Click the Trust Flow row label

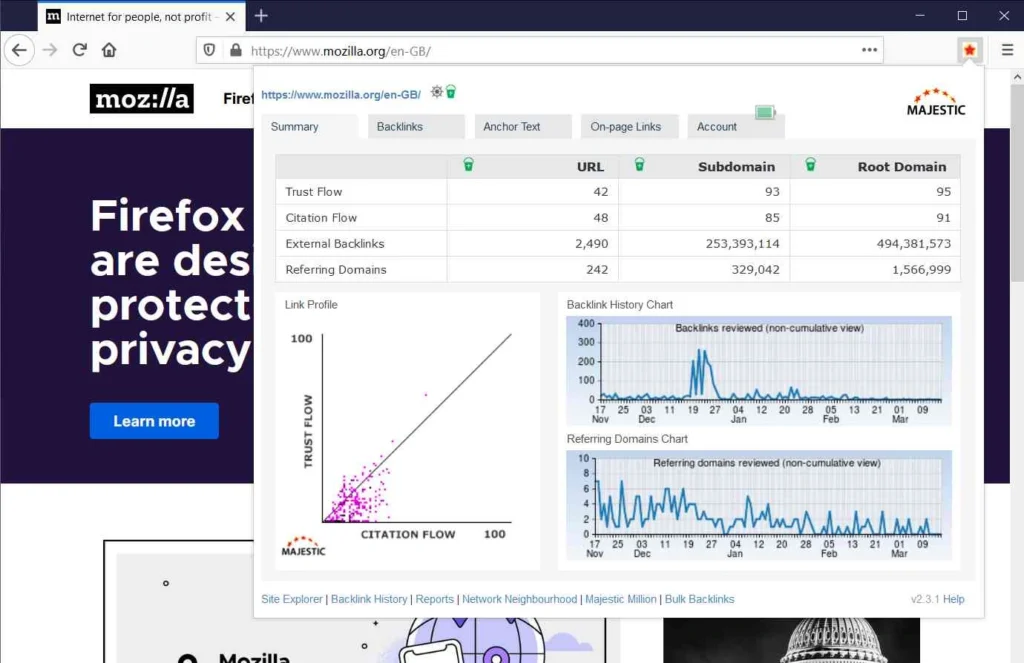pyautogui.click(x=313, y=192)
